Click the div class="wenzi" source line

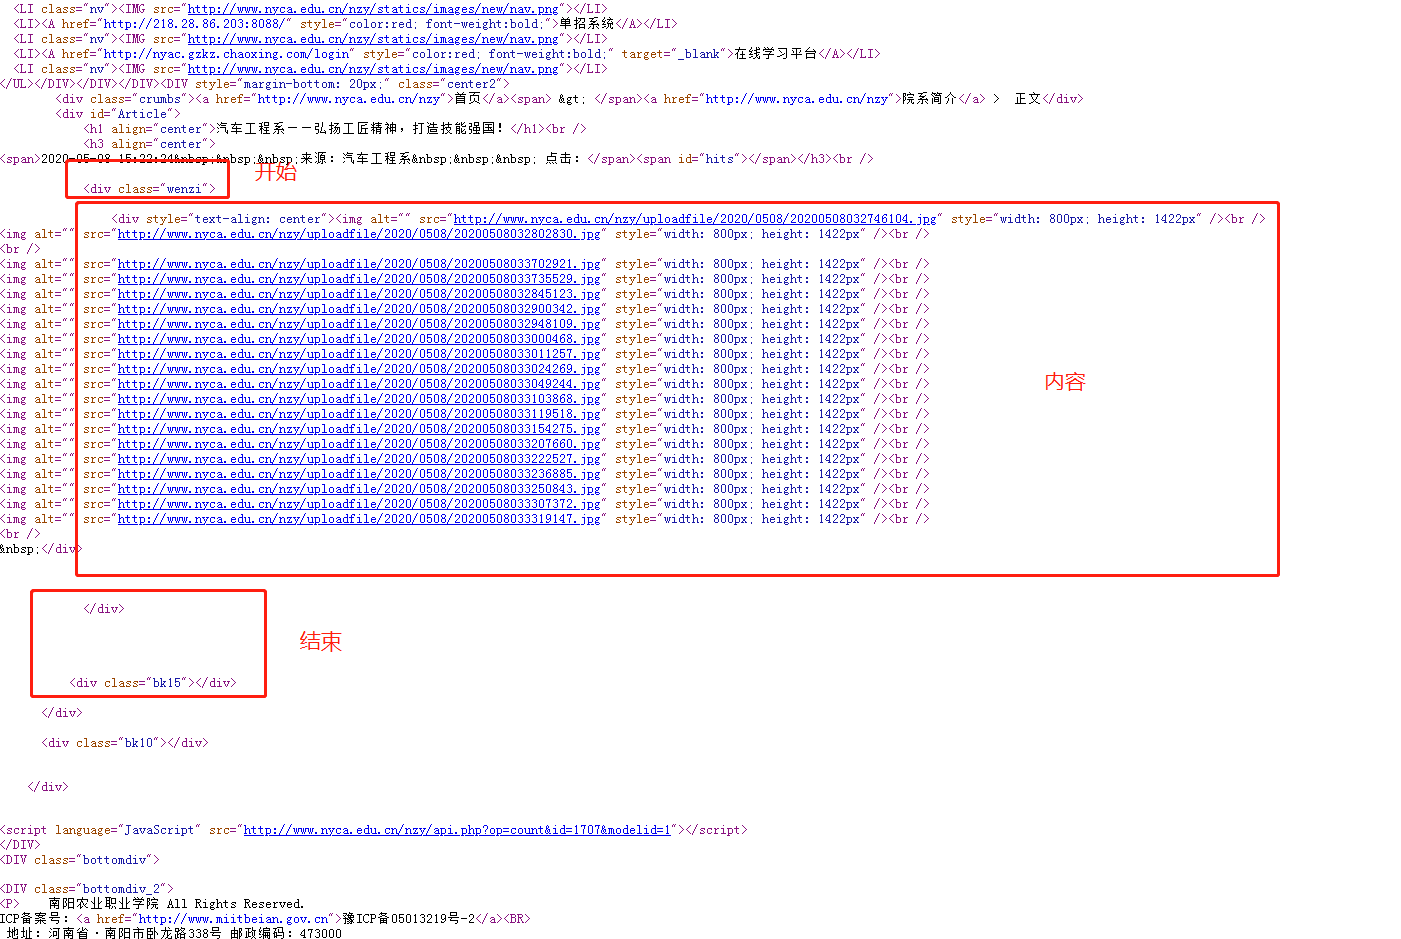150,189
